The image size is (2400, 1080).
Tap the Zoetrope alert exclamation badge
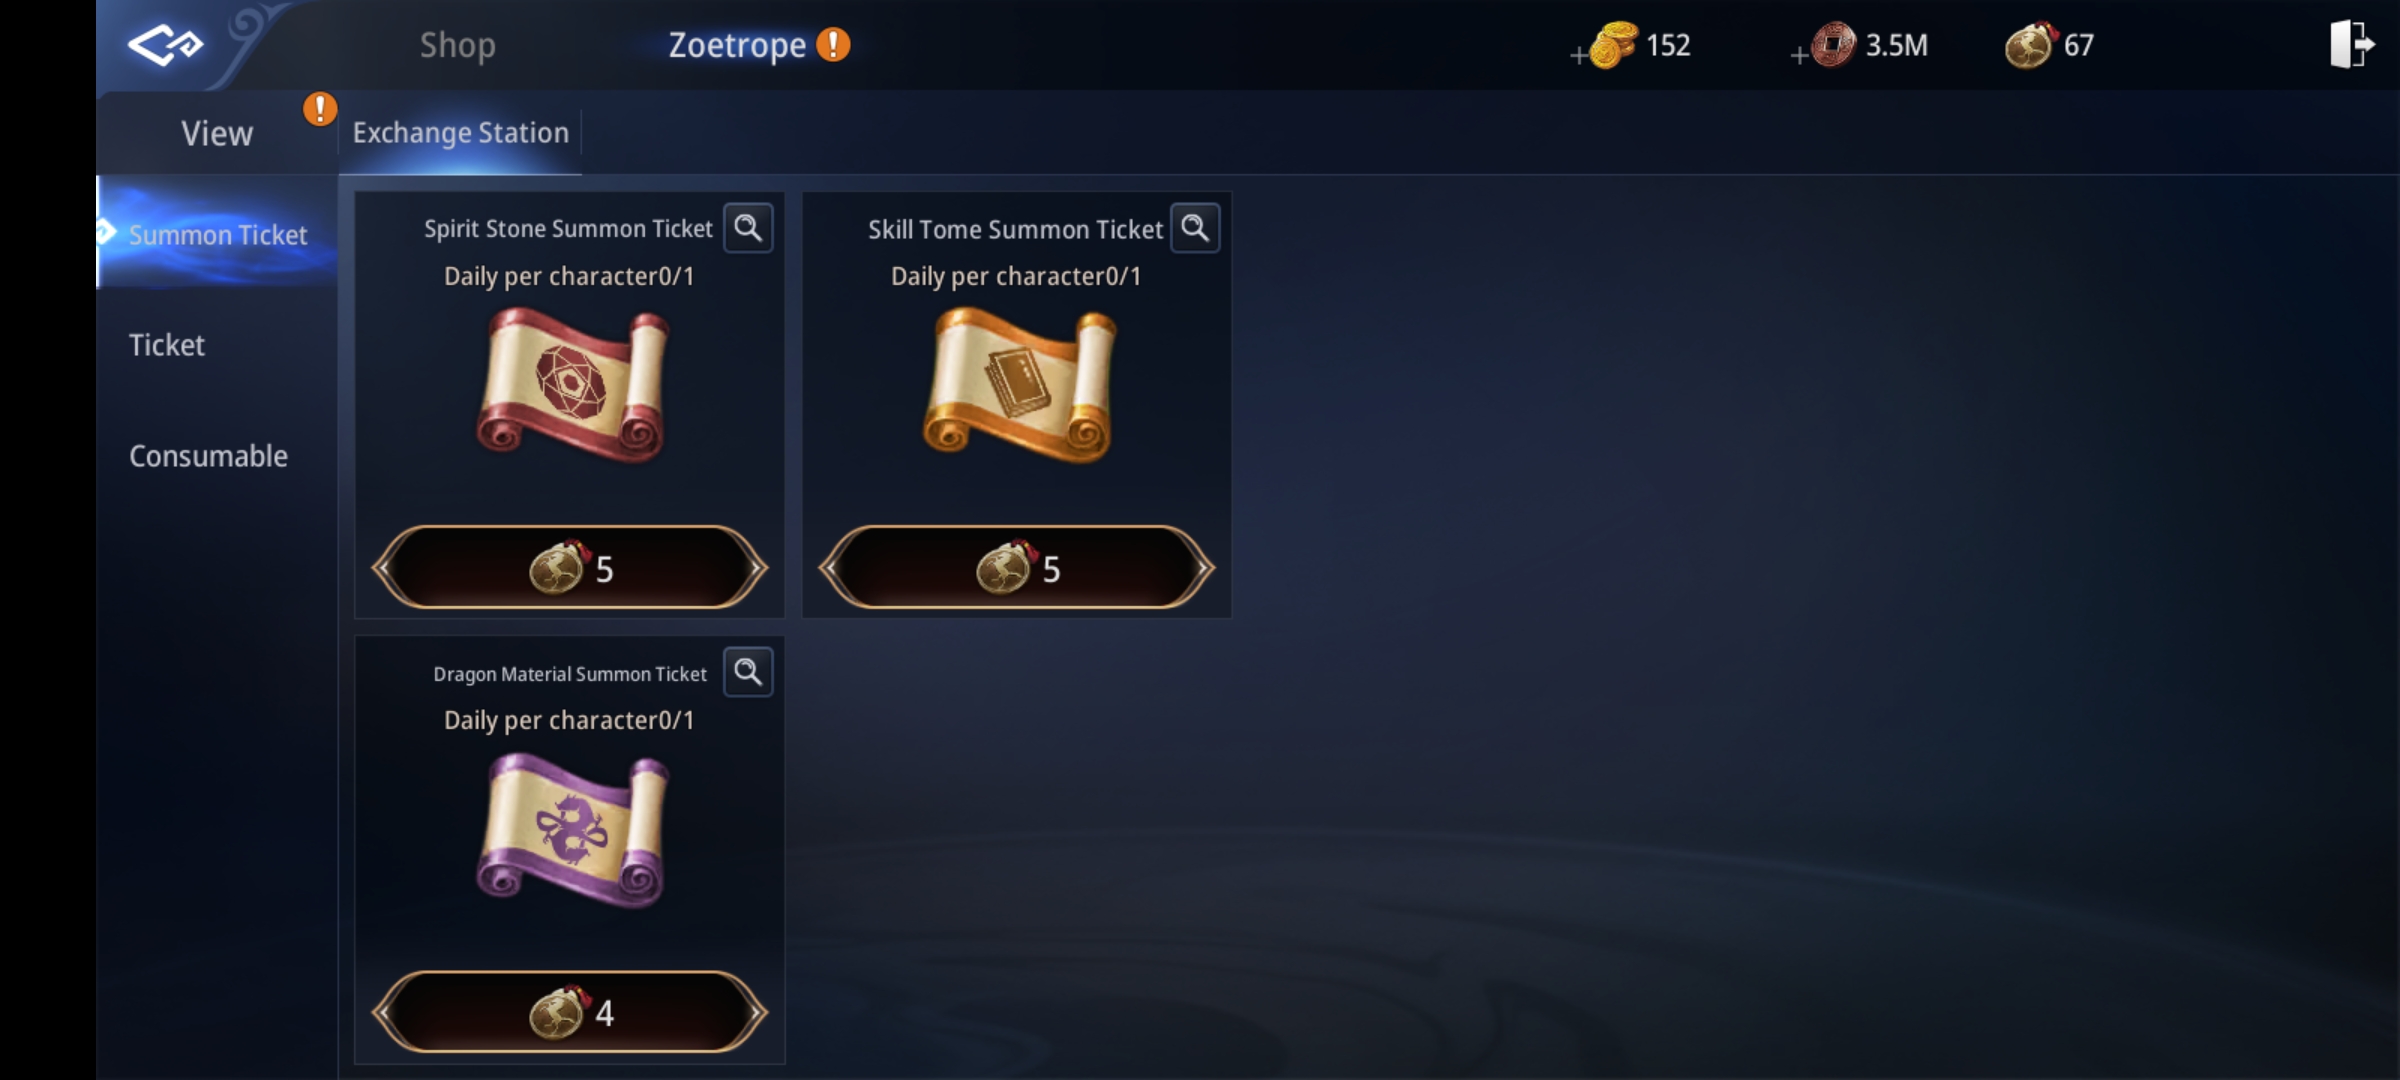tap(833, 45)
